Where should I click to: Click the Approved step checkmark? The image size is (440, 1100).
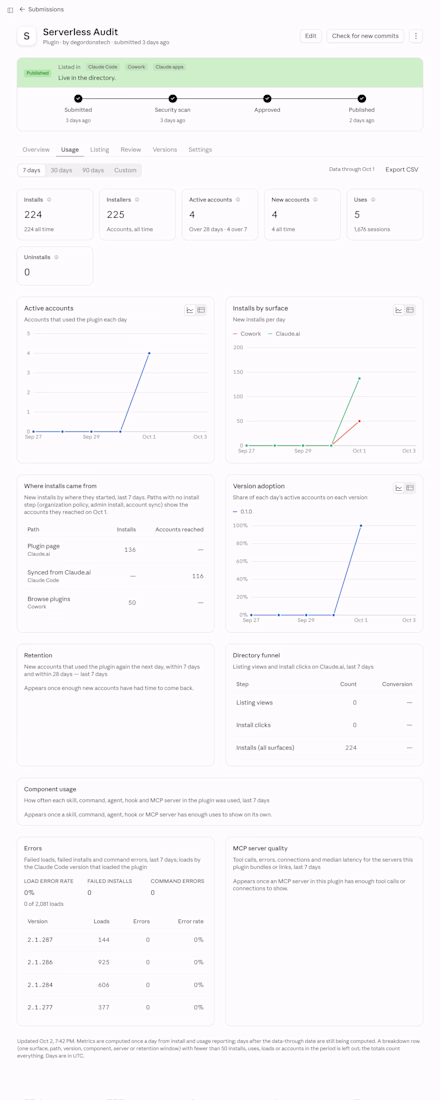267,99
